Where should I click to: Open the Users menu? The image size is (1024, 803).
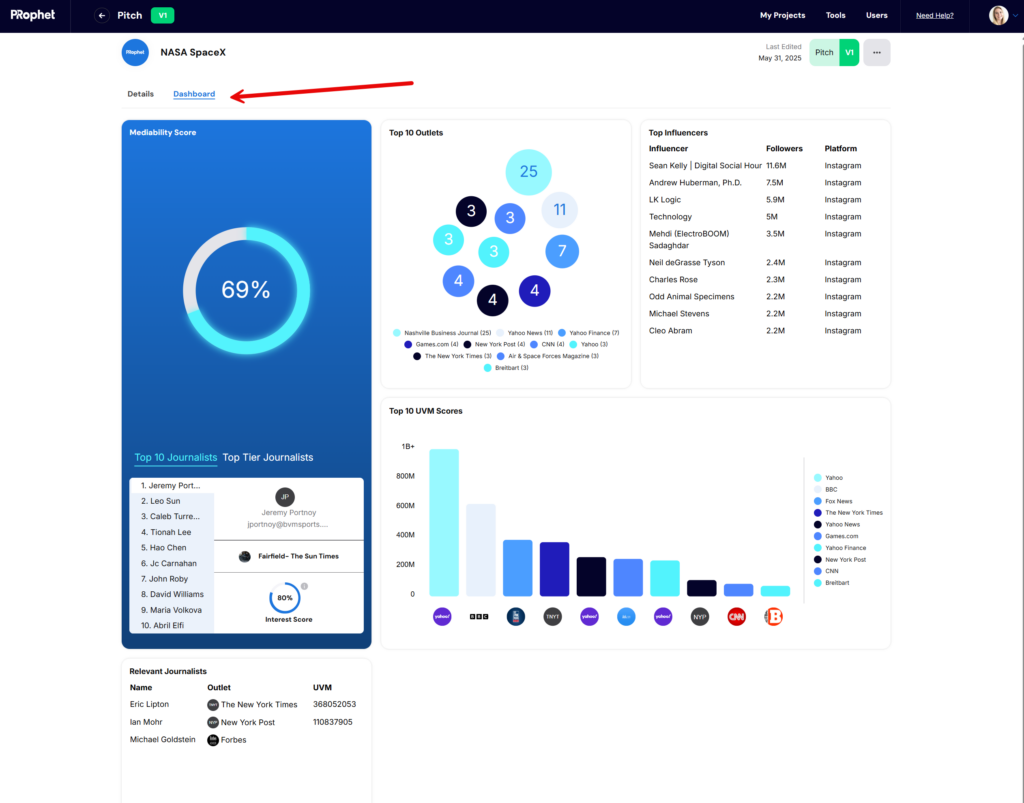[x=876, y=16]
